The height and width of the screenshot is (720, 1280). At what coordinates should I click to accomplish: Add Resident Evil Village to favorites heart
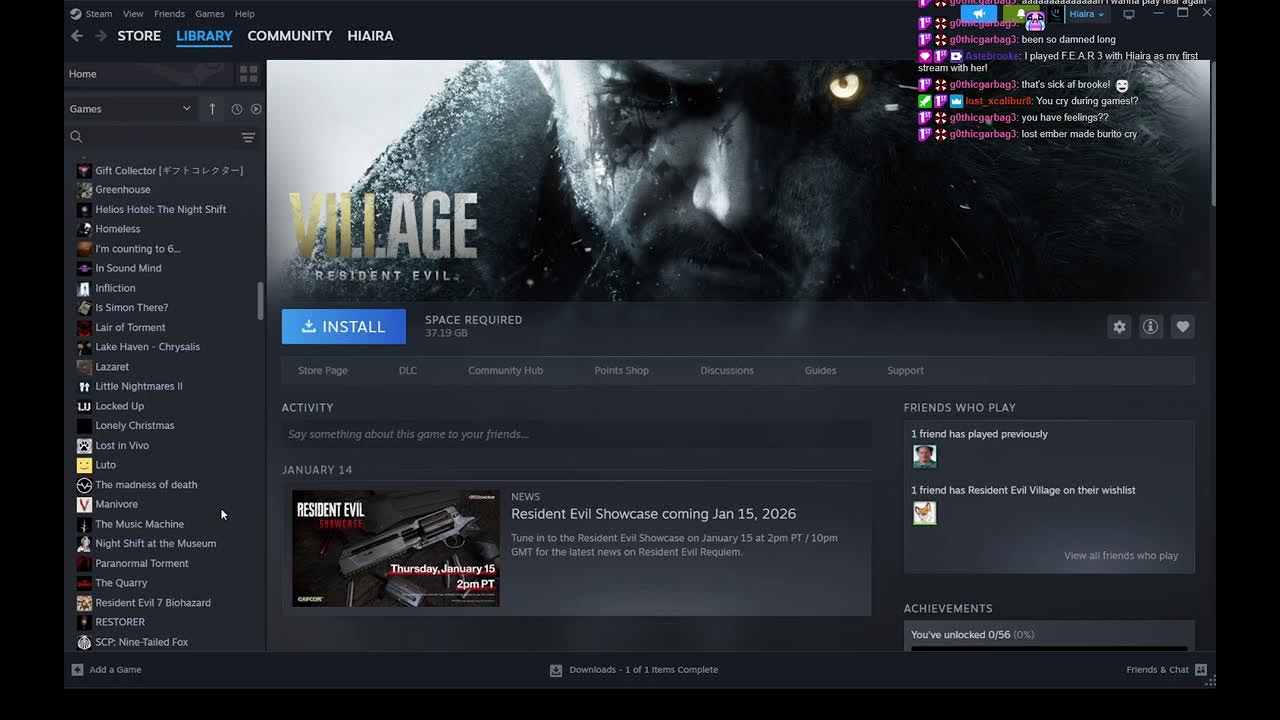click(1183, 327)
